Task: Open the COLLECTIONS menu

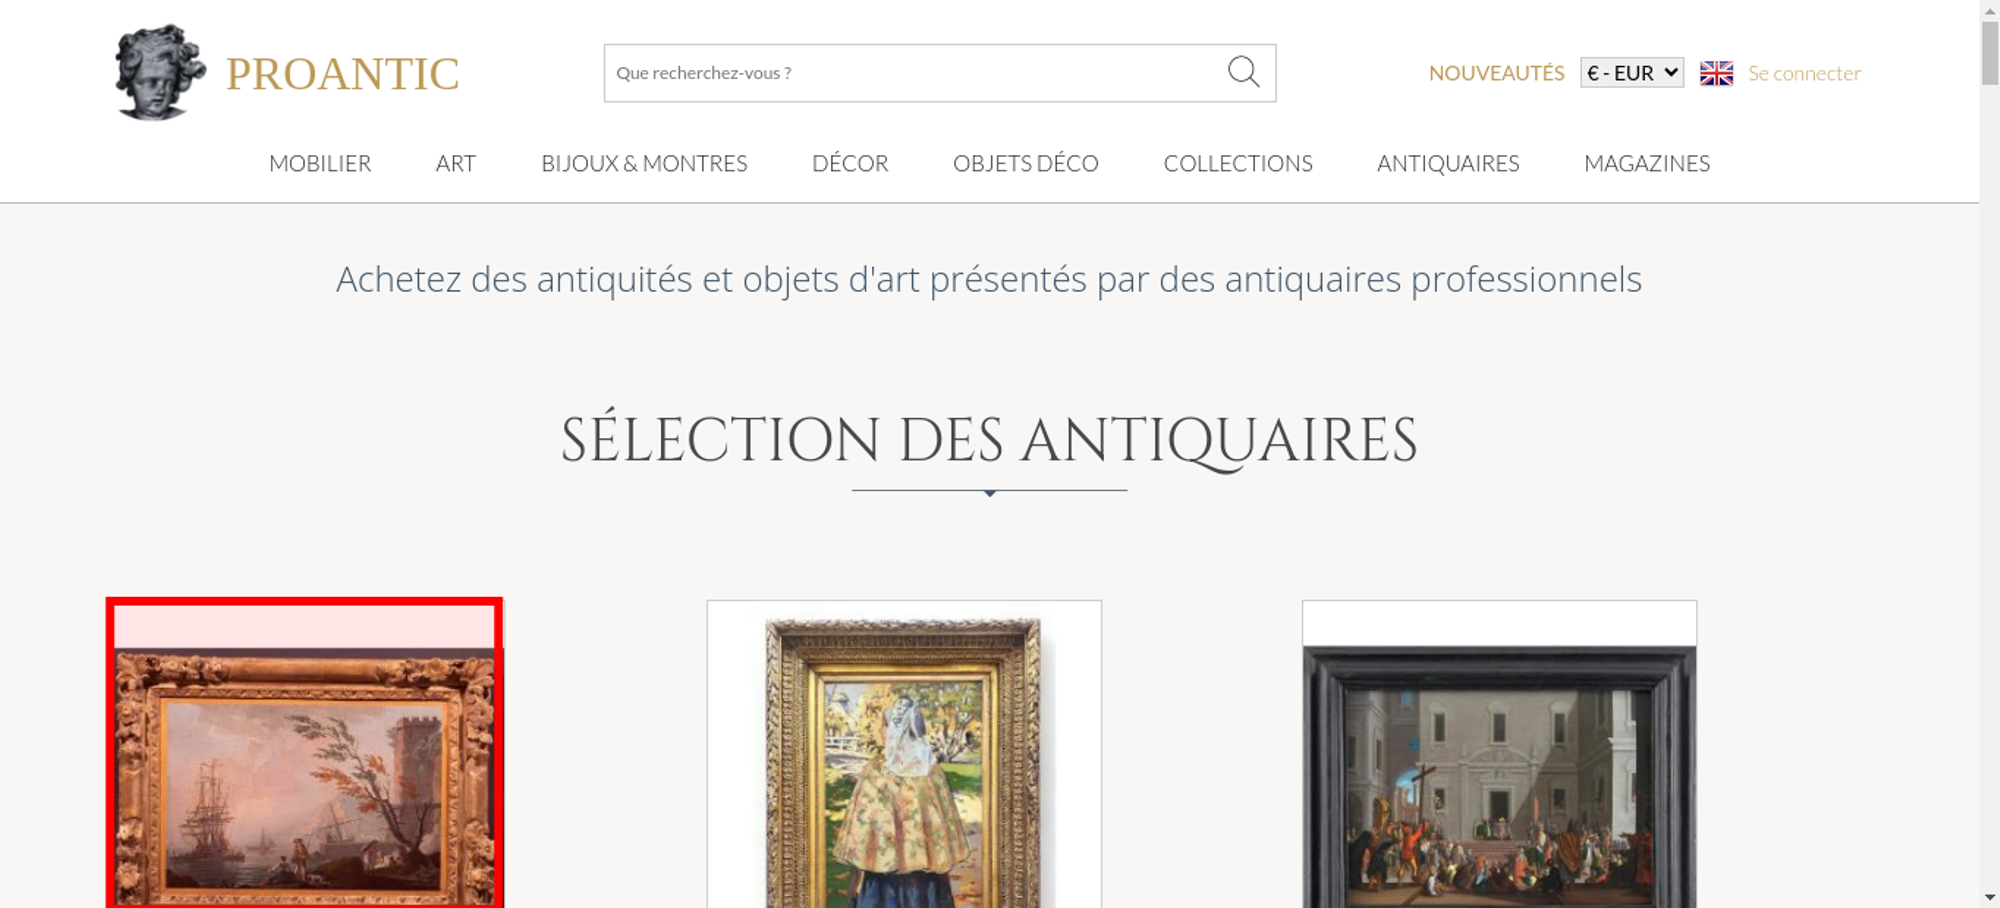Action: pyautogui.click(x=1237, y=163)
